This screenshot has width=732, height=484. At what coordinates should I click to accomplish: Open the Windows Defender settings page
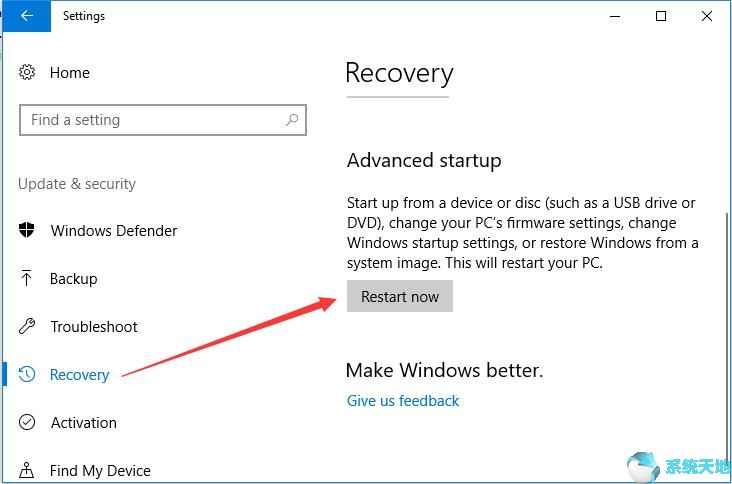pos(114,231)
